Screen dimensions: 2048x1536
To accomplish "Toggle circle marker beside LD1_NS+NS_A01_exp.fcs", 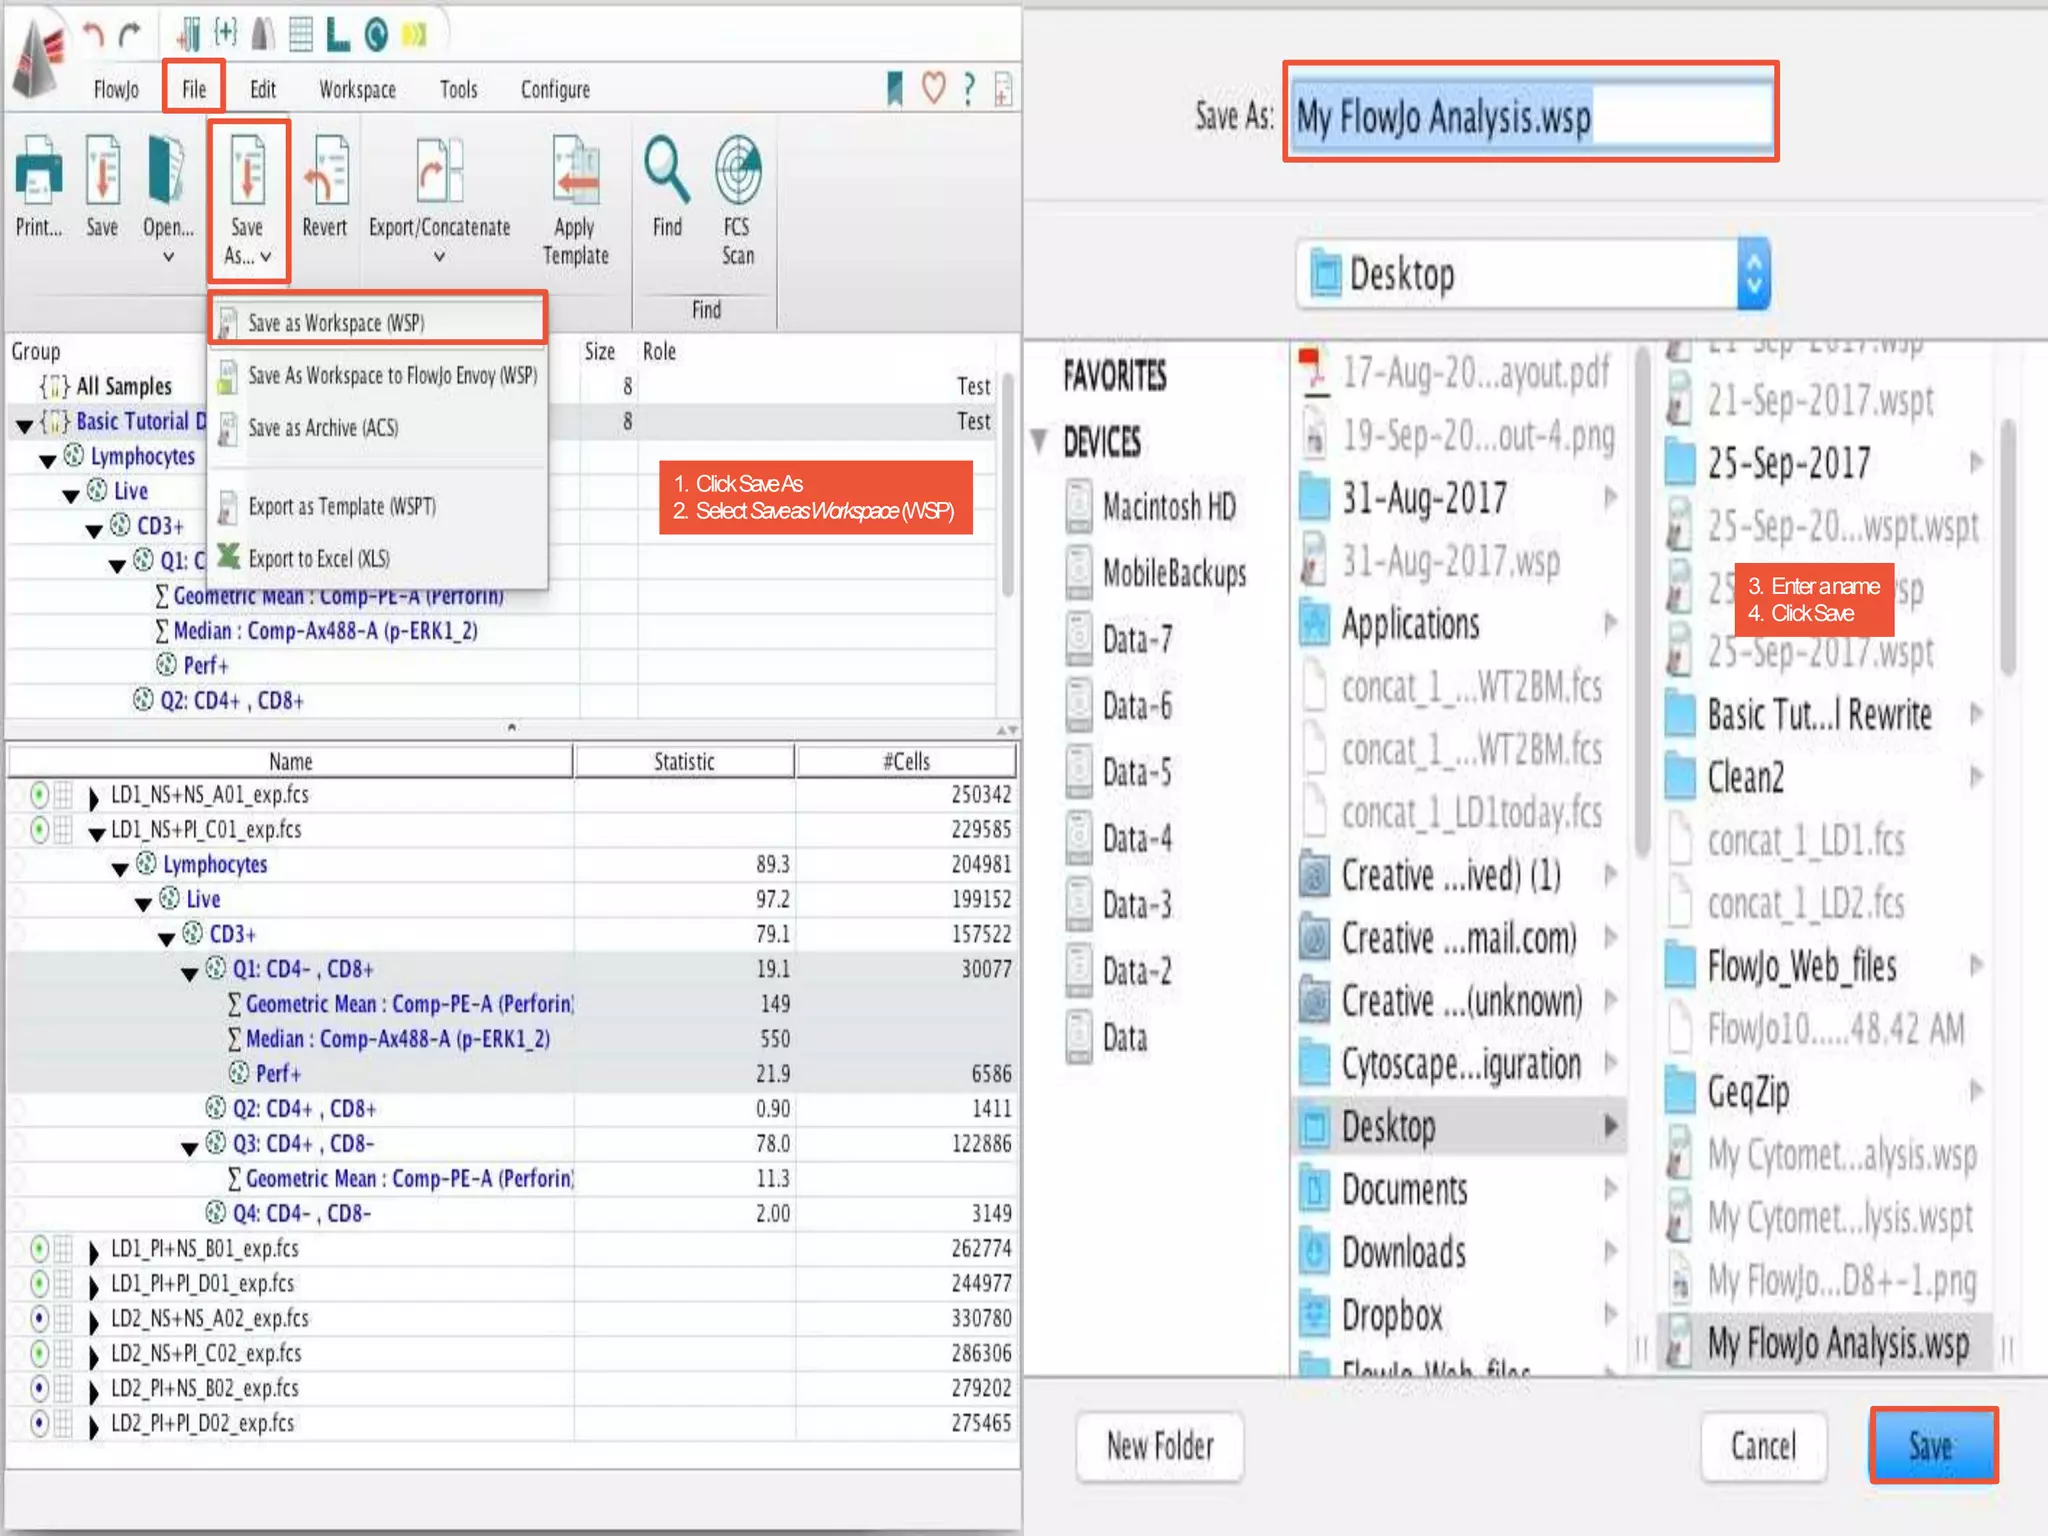I will (39, 795).
